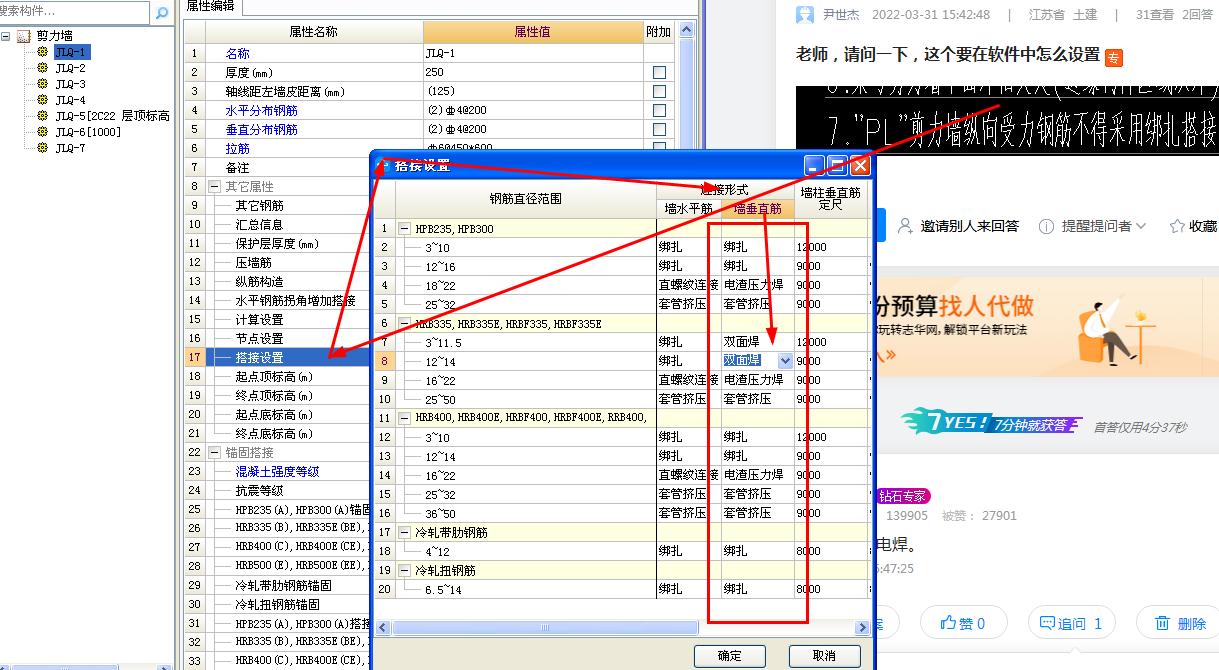
Task: Click into the 搜索构件 search field
Action: [75, 13]
